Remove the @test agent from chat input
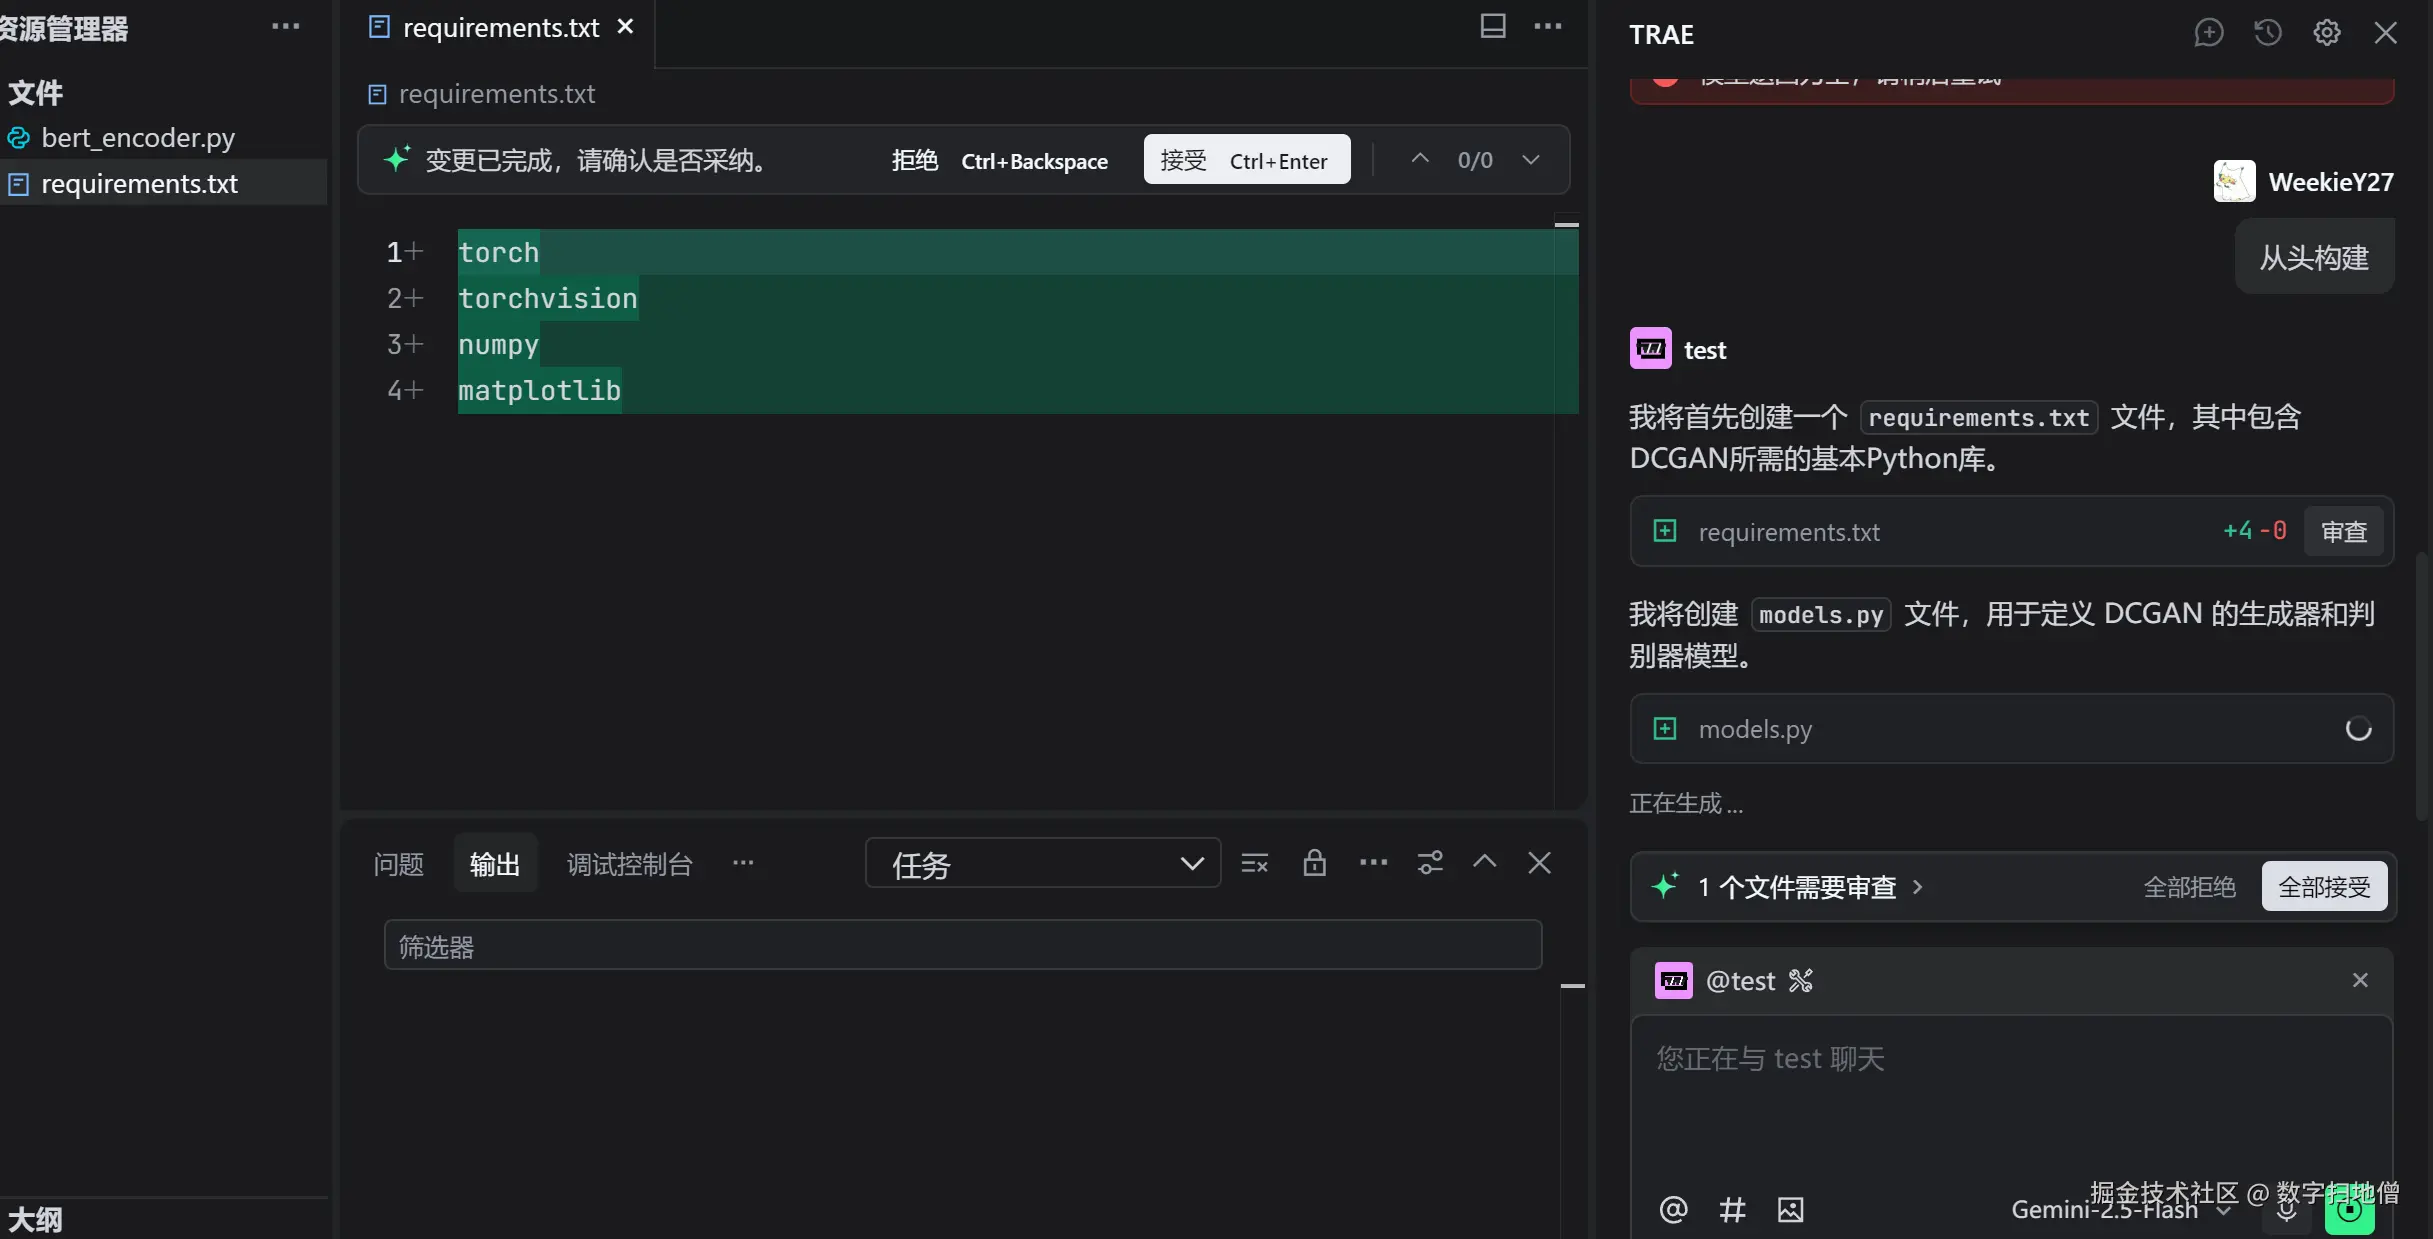The height and width of the screenshot is (1239, 2433). tap(2360, 980)
